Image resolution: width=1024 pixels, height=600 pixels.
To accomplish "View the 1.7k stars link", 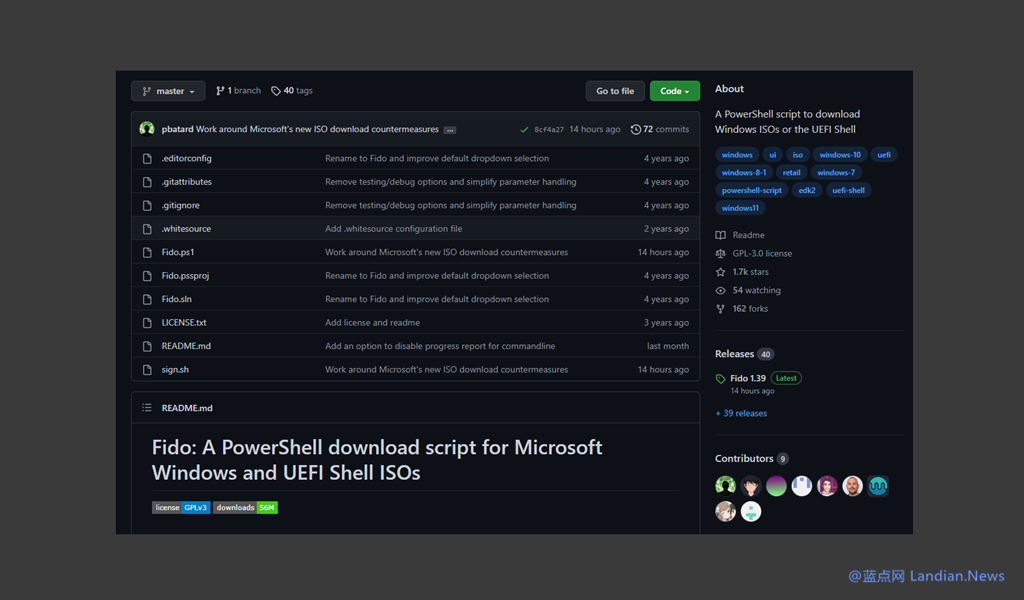I will click(750, 272).
